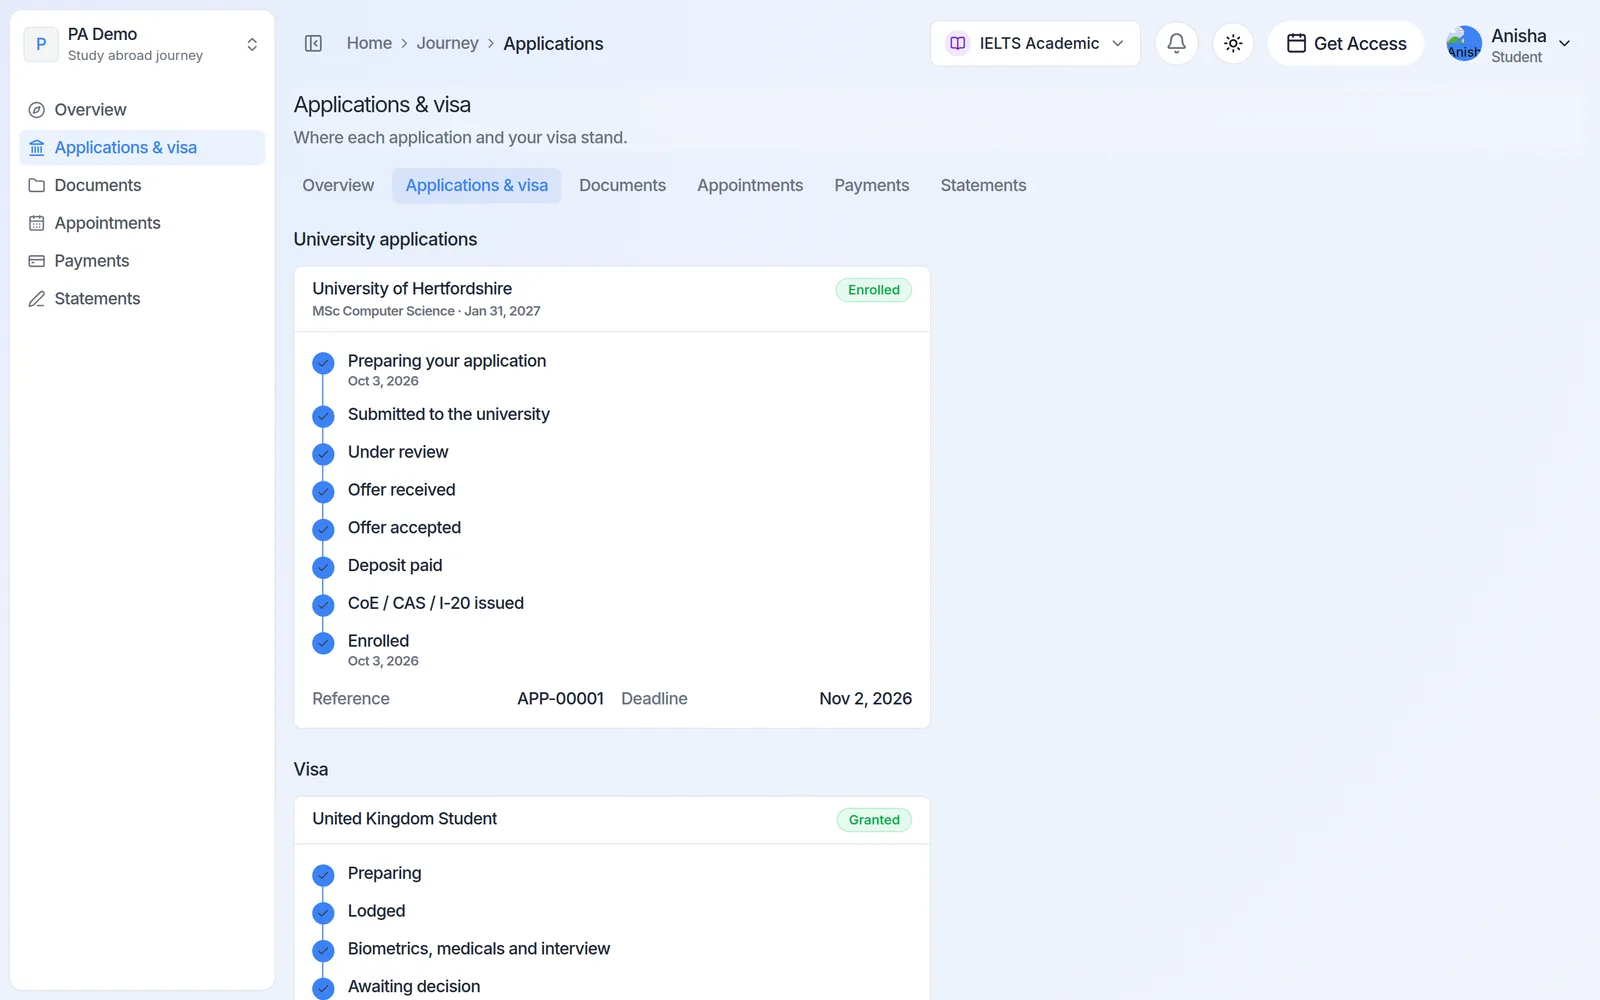Click Biometrics, medicals and interview step
The width and height of the screenshot is (1600, 1000).
pos(478,949)
